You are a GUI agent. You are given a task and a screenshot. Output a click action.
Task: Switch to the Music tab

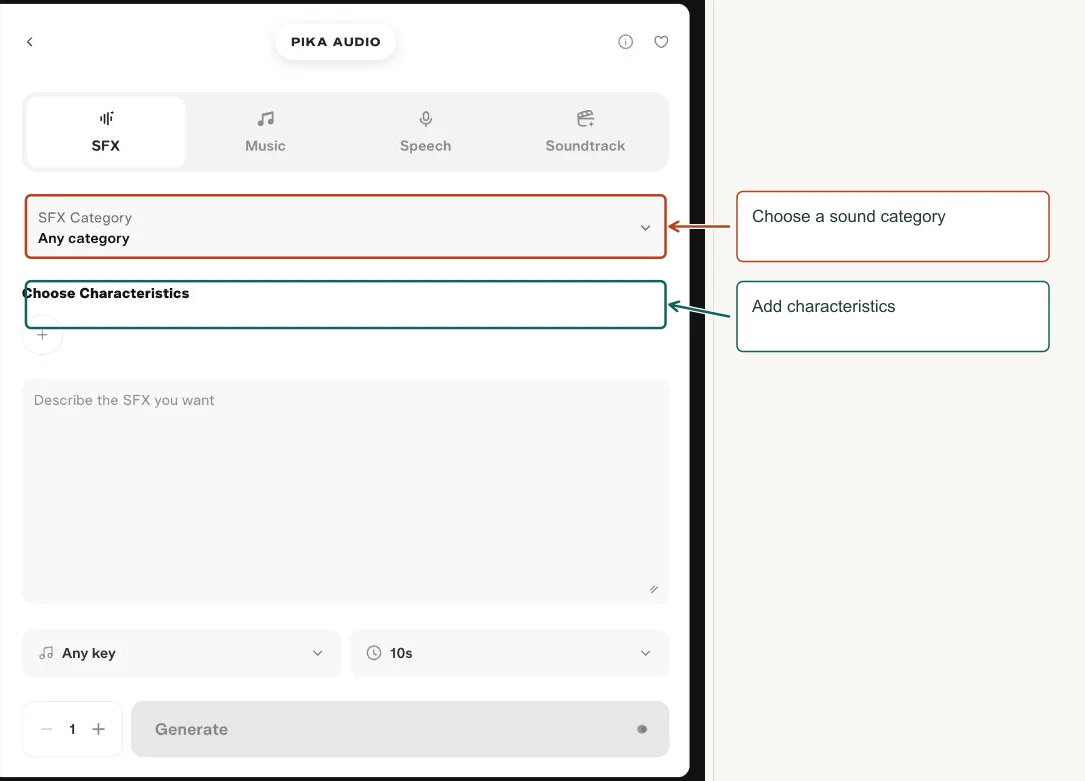pos(266,131)
